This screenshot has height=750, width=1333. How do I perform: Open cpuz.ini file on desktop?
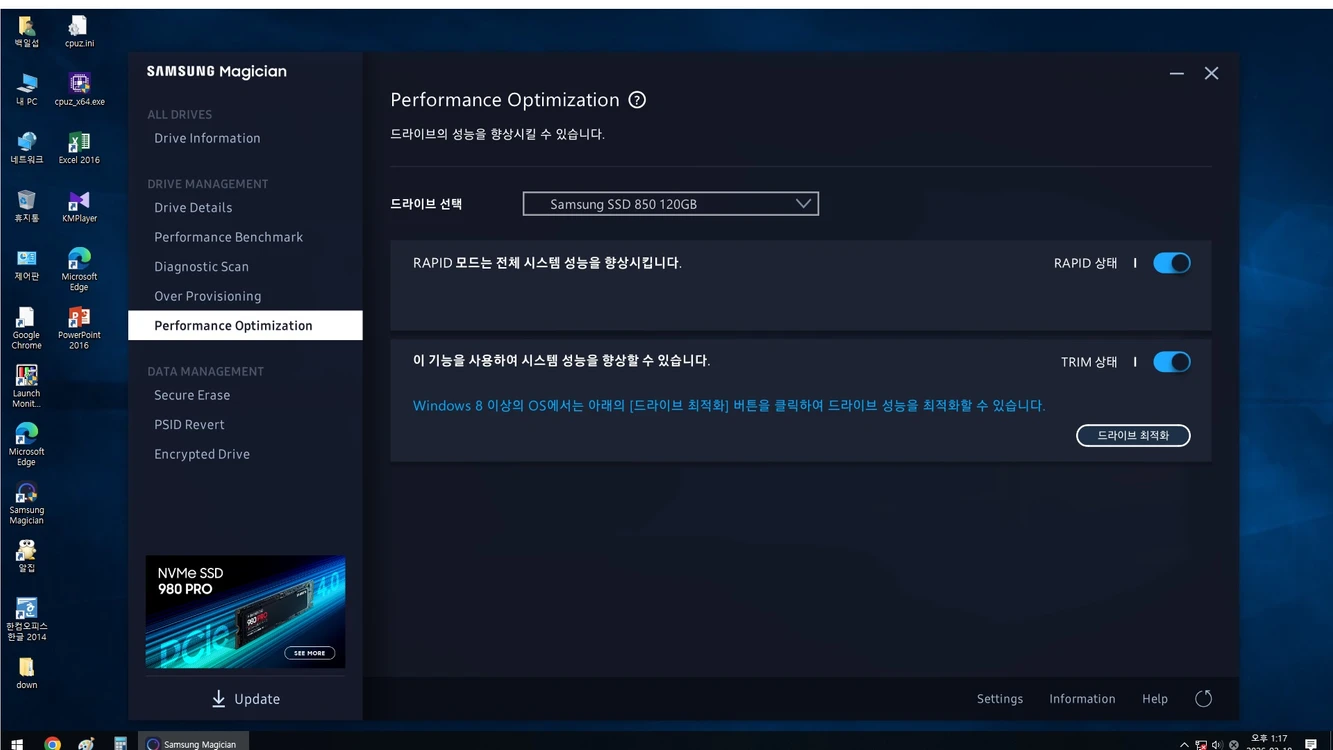[x=79, y=32]
